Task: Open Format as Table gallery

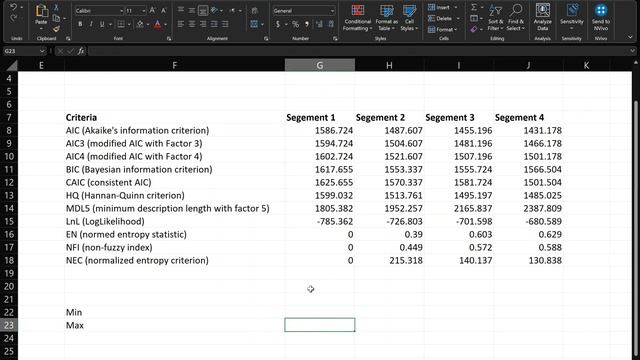Action: pyautogui.click(x=386, y=18)
